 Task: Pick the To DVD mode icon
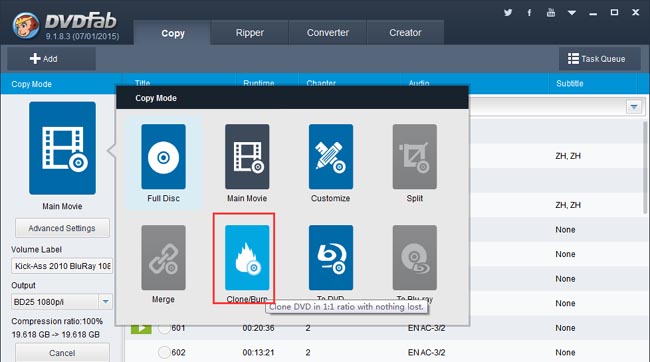(x=331, y=258)
